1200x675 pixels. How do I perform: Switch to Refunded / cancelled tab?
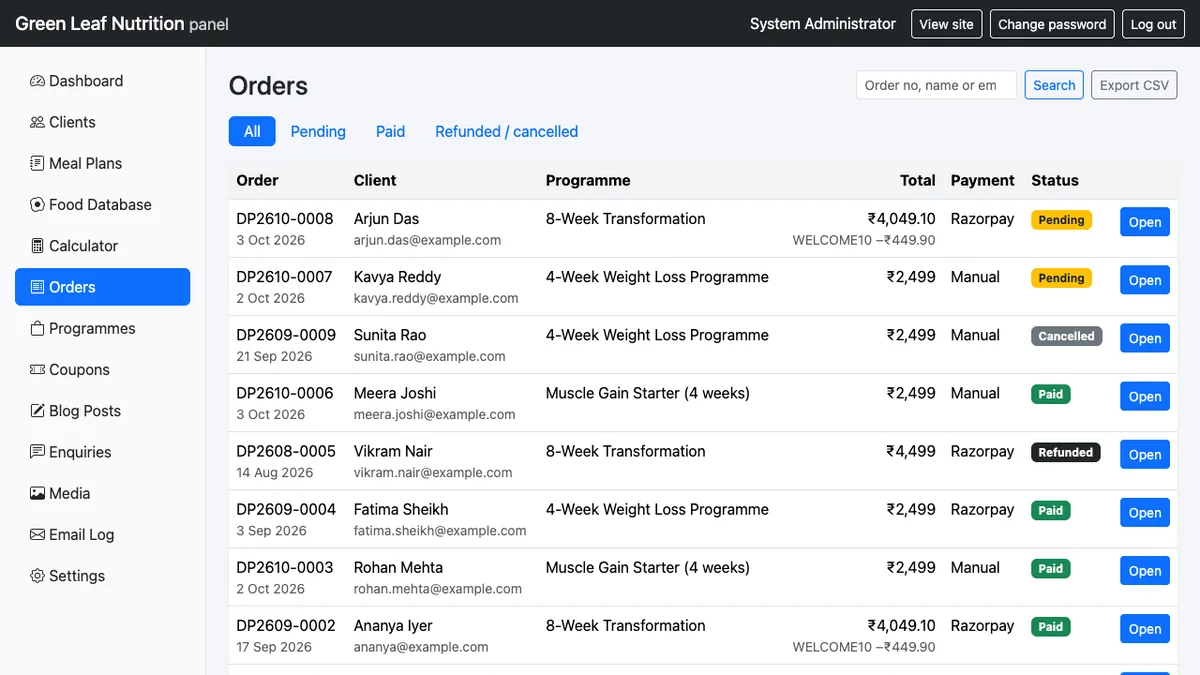tap(506, 131)
